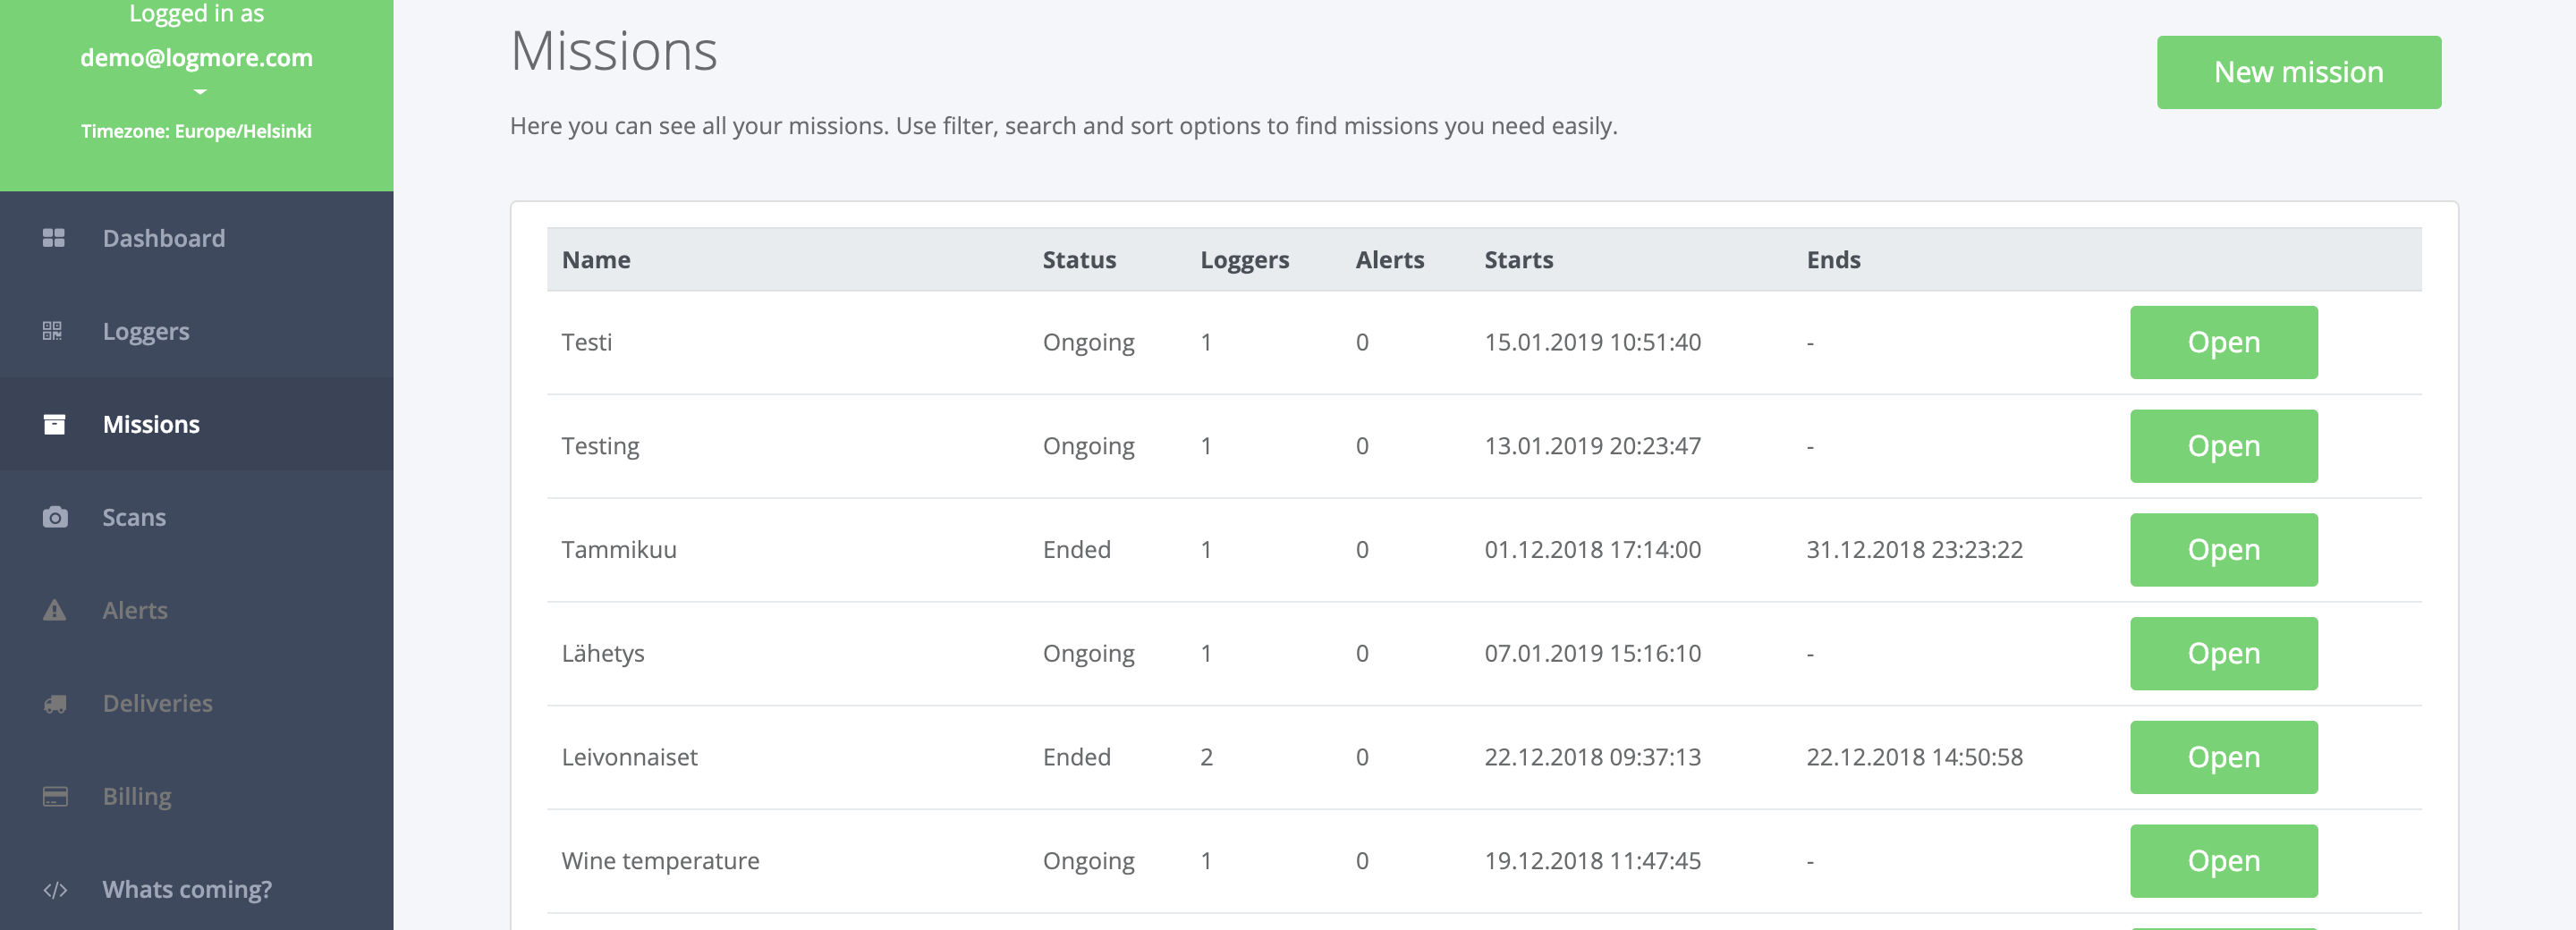Click the Whats coming code icon
Image resolution: width=2576 pixels, height=930 pixels.
55,890
